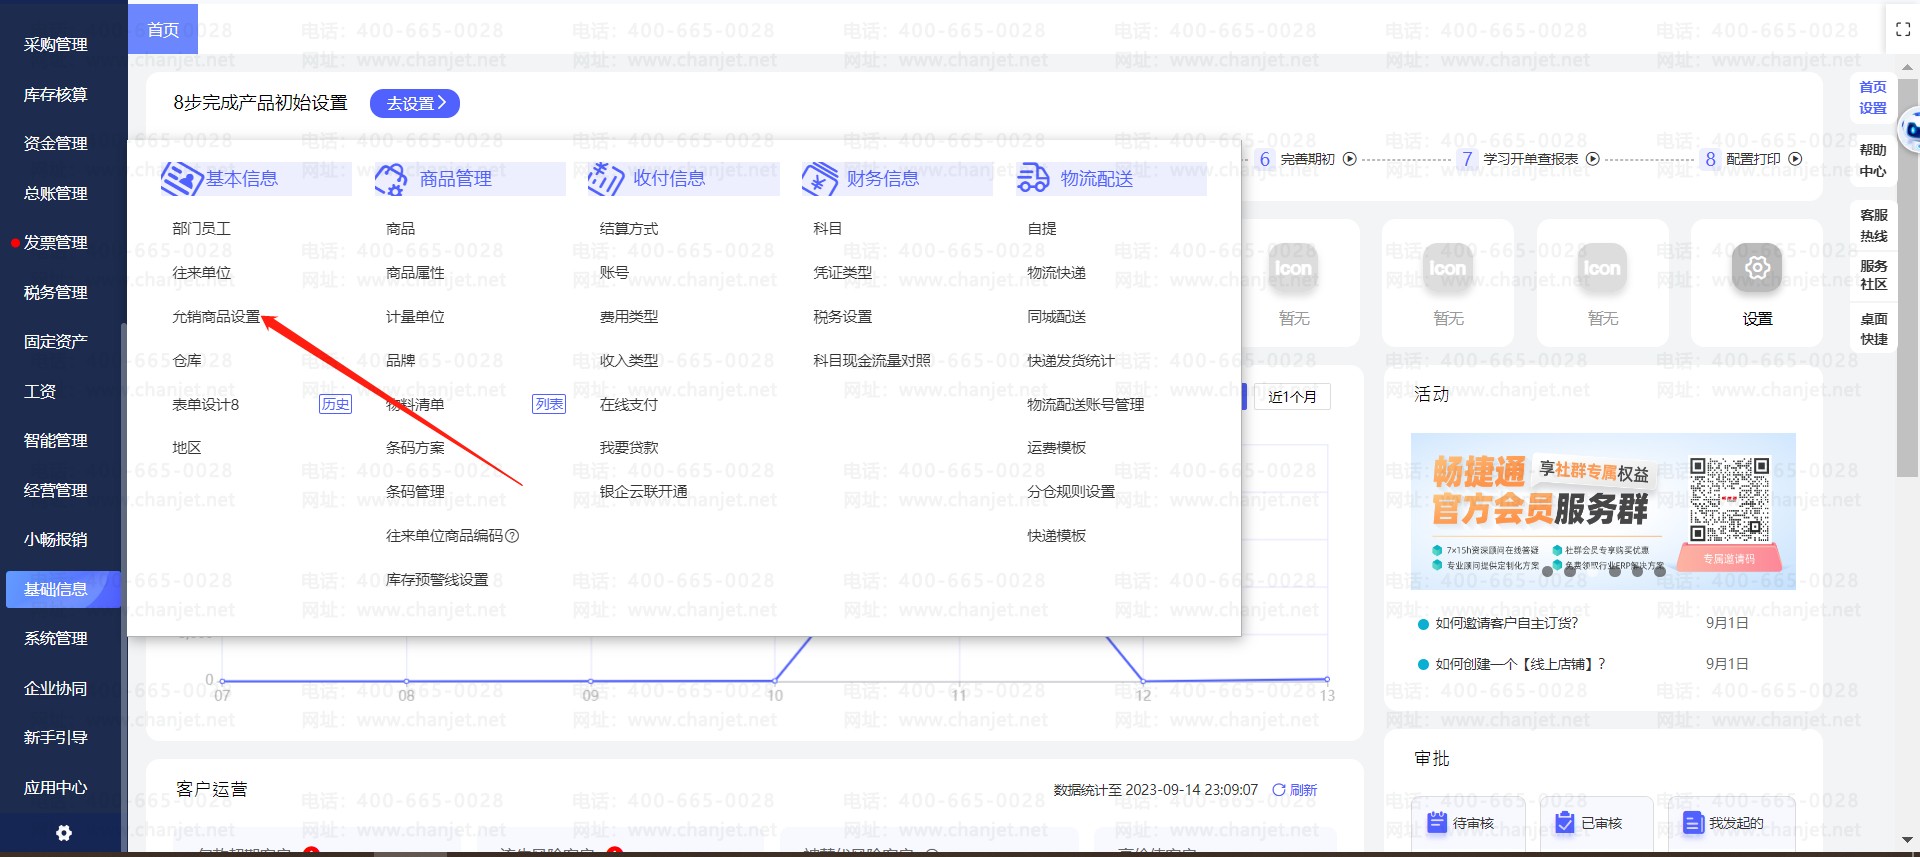Viewport: 1920px width, 857px height.
Task: Open the 允销商品设置 menu entry
Action: tap(216, 317)
